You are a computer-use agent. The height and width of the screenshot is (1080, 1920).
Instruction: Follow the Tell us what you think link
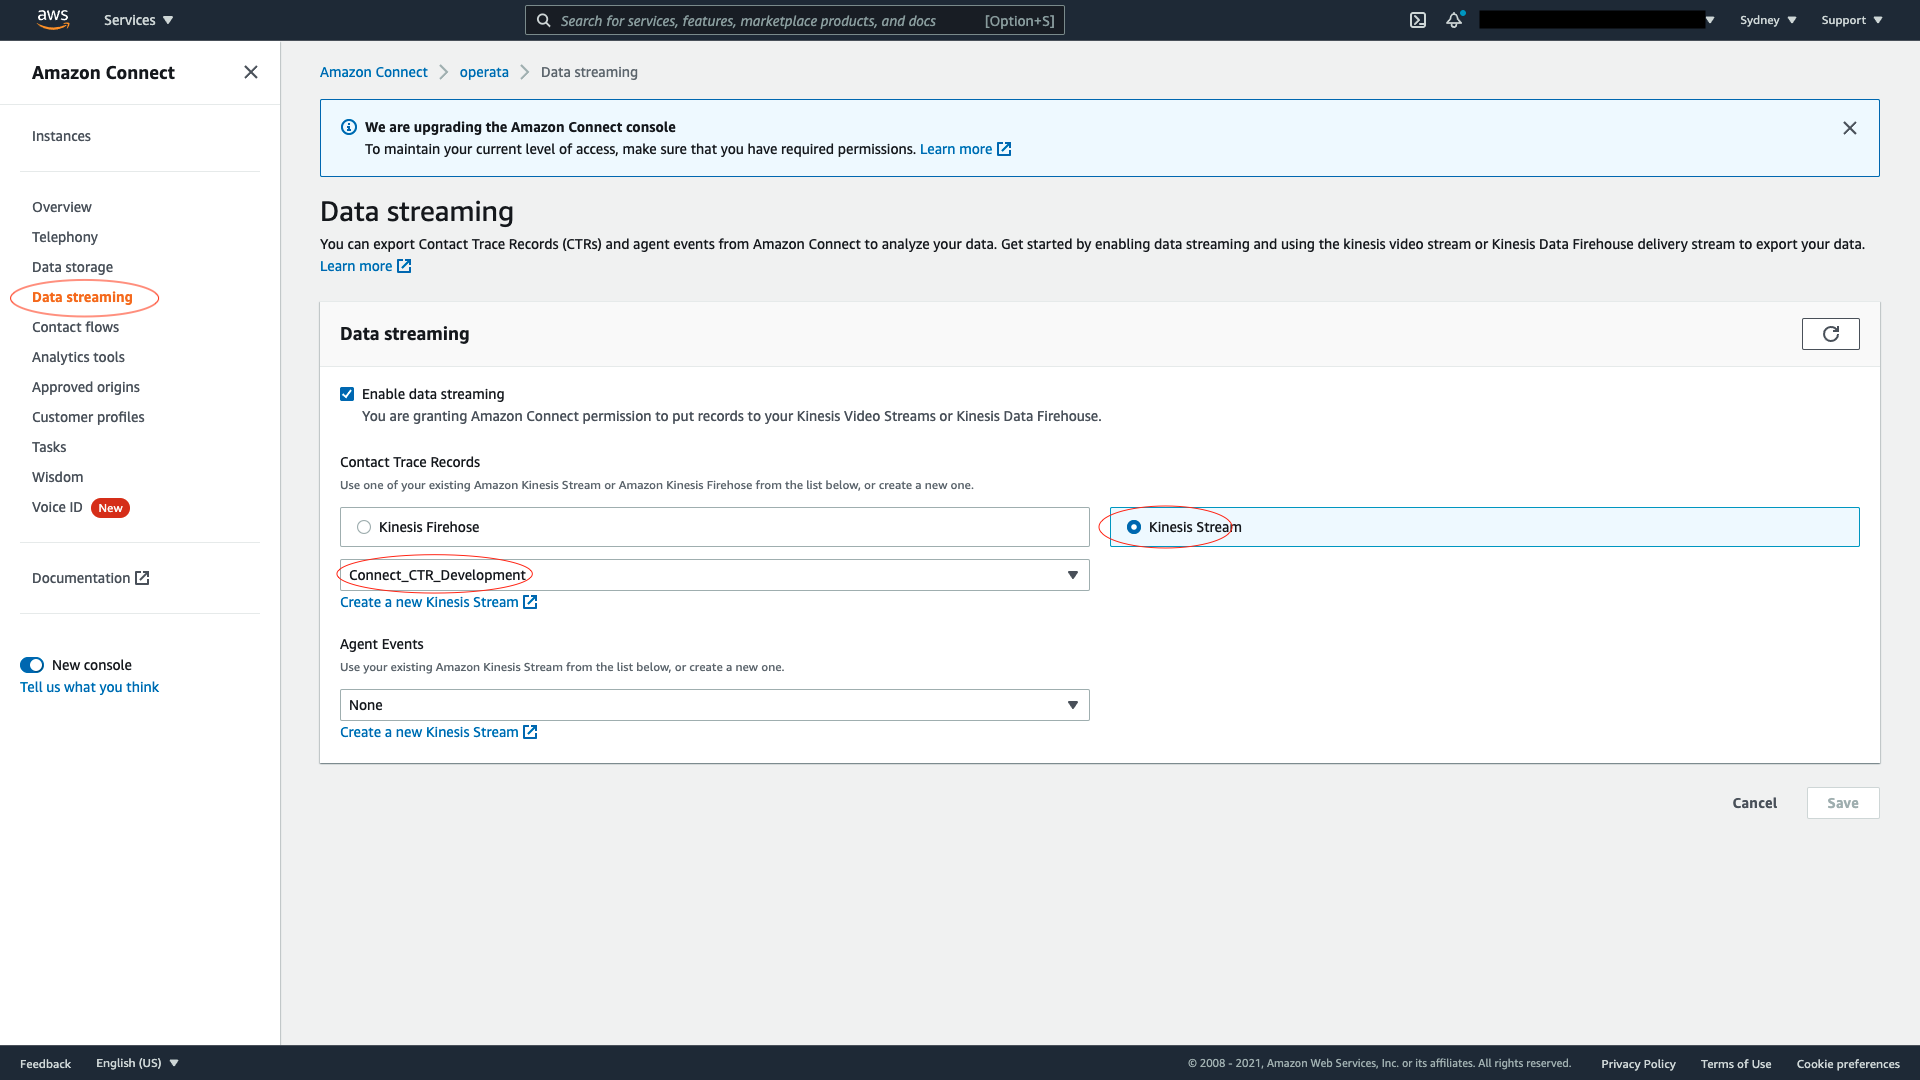(x=89, y=687)
